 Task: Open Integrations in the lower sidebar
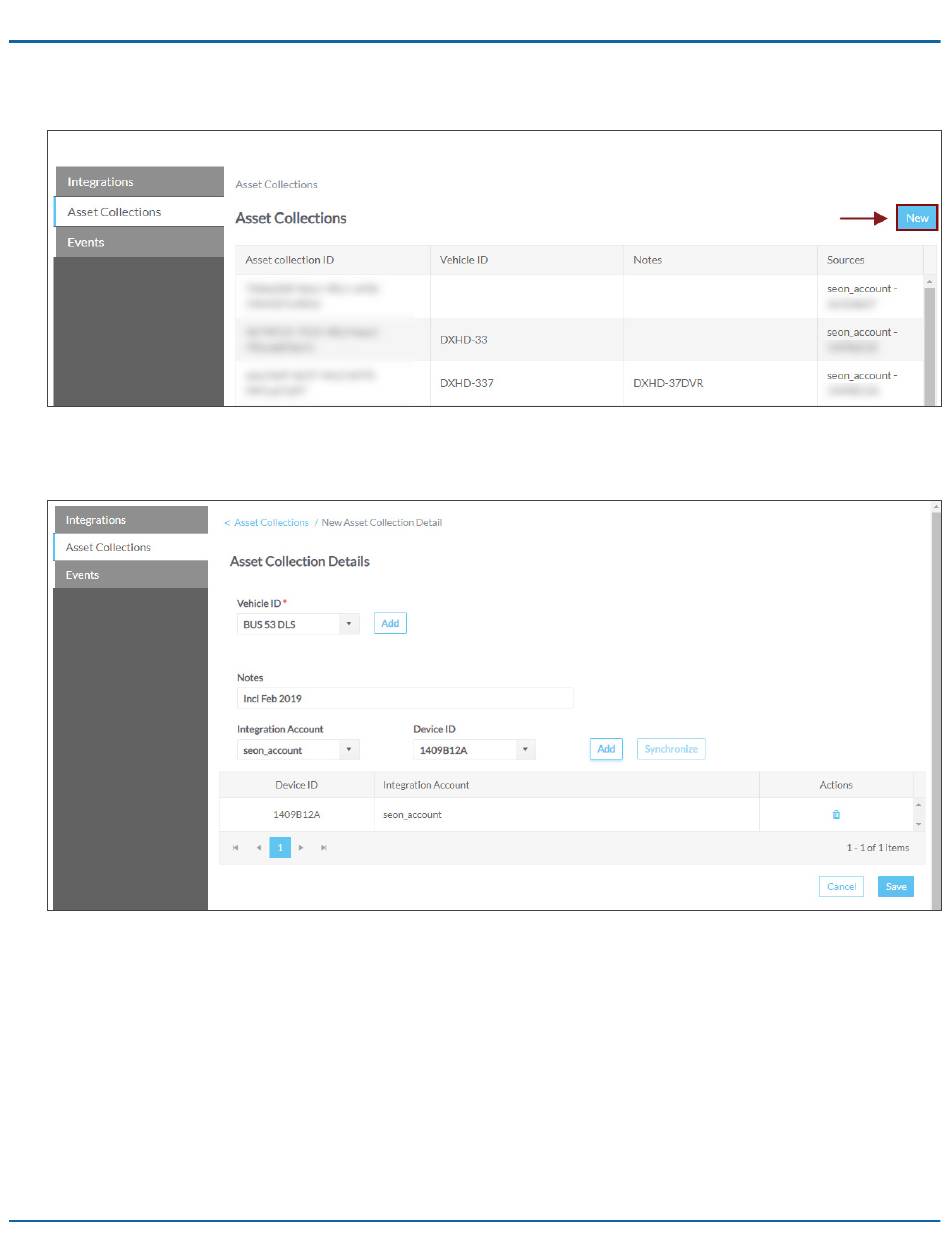point(130,520)
